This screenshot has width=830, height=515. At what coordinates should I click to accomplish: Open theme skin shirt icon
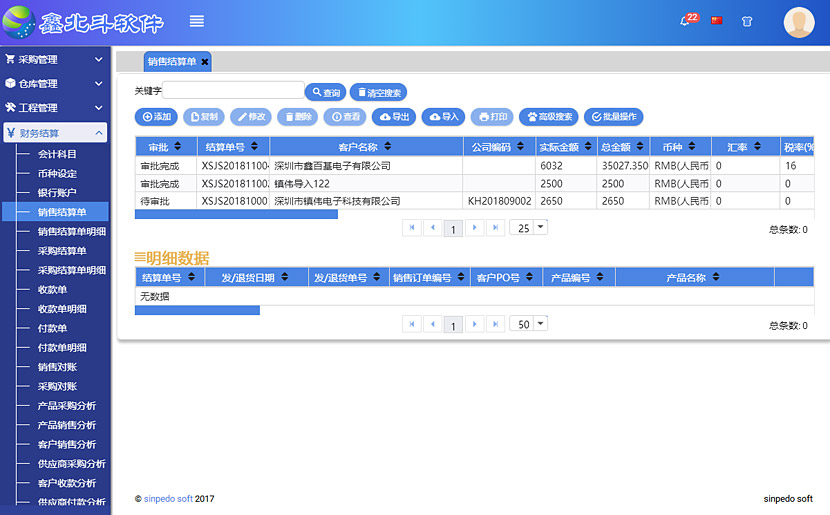point(747,21)
